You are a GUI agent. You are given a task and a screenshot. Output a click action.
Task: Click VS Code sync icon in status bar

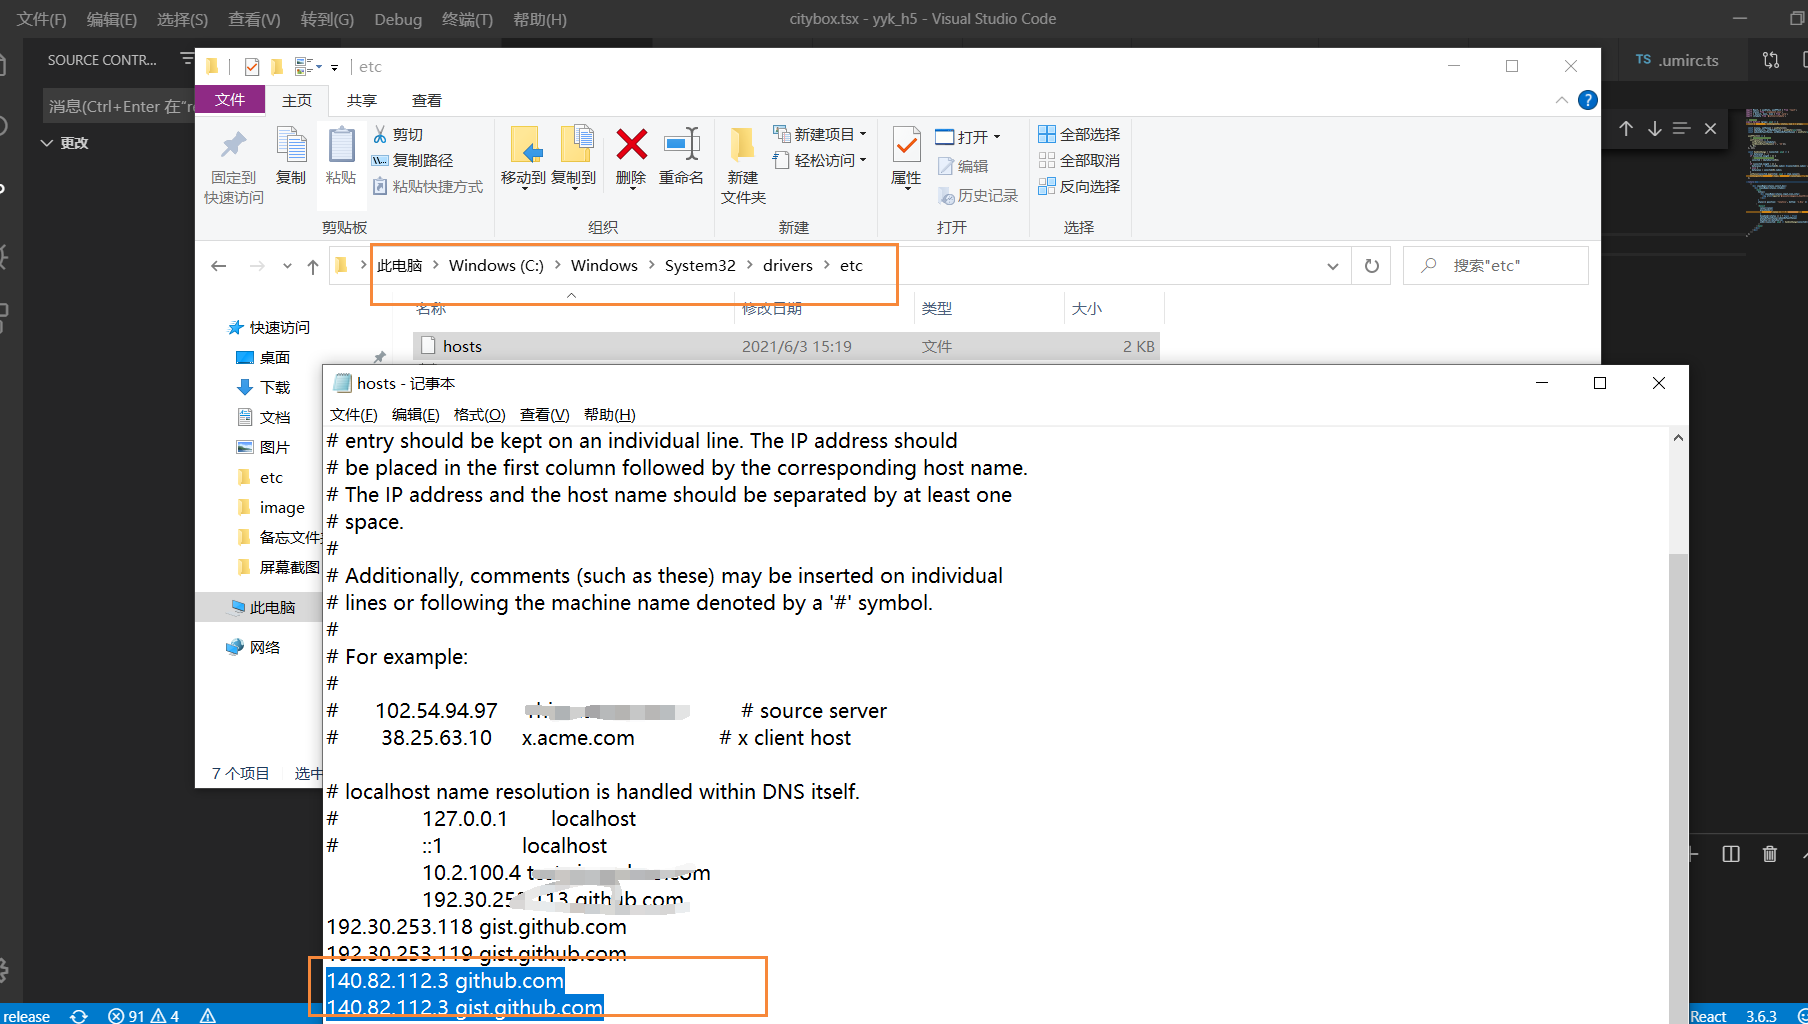pos(79,1016)
